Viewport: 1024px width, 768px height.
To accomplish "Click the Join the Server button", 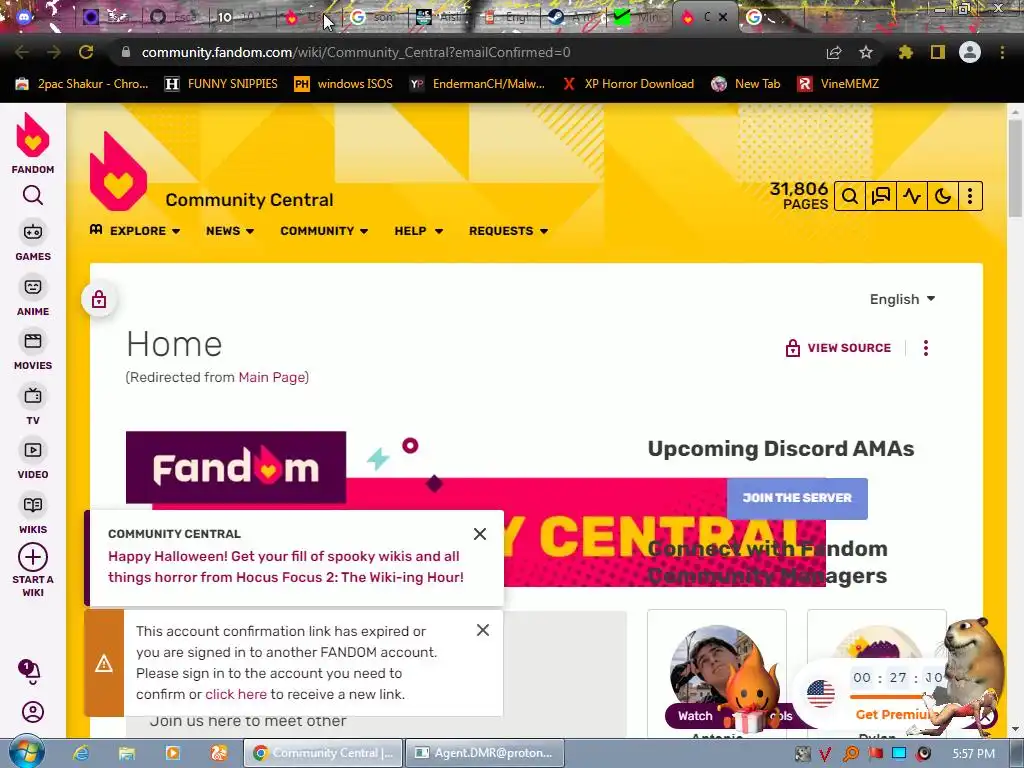I will tap(797, 498).
